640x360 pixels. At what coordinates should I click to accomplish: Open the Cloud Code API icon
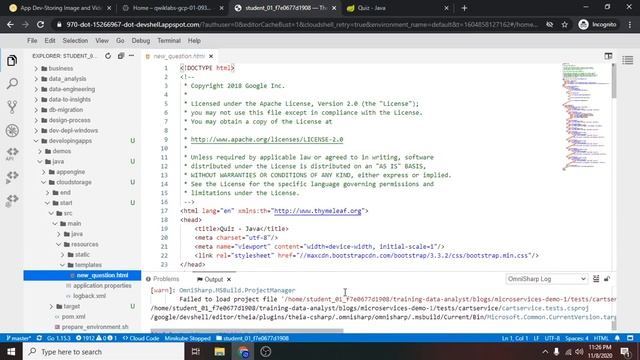12,153
